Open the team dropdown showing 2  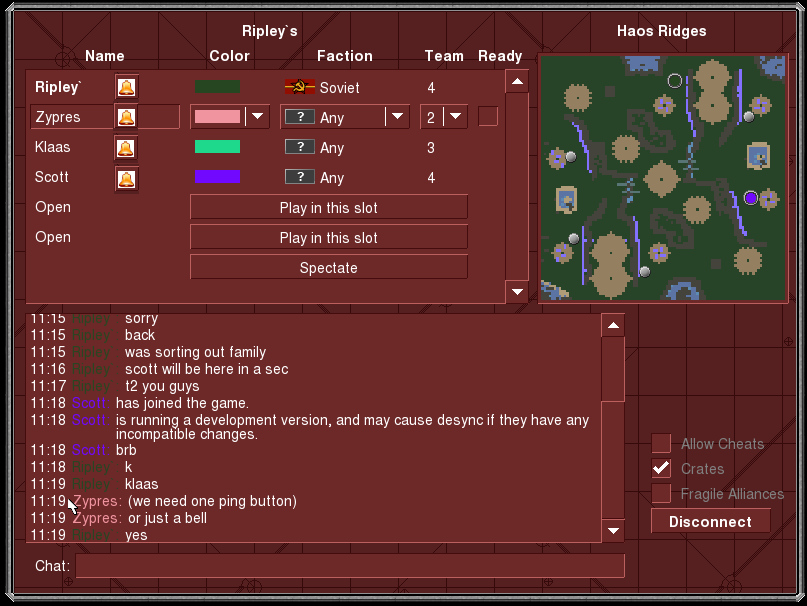[444, 117]
